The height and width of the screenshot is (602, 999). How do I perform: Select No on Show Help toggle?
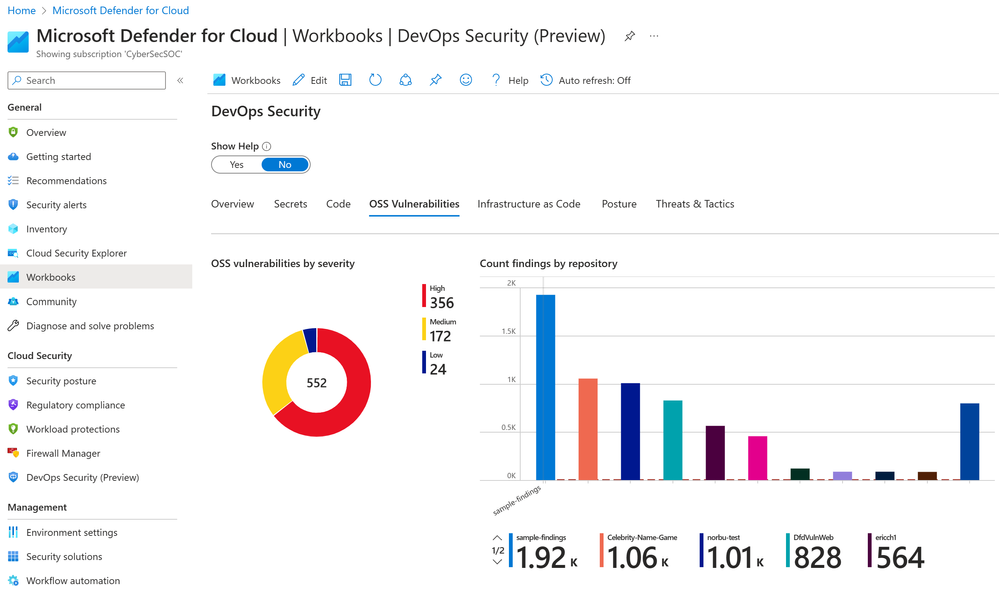coord(285,165)
